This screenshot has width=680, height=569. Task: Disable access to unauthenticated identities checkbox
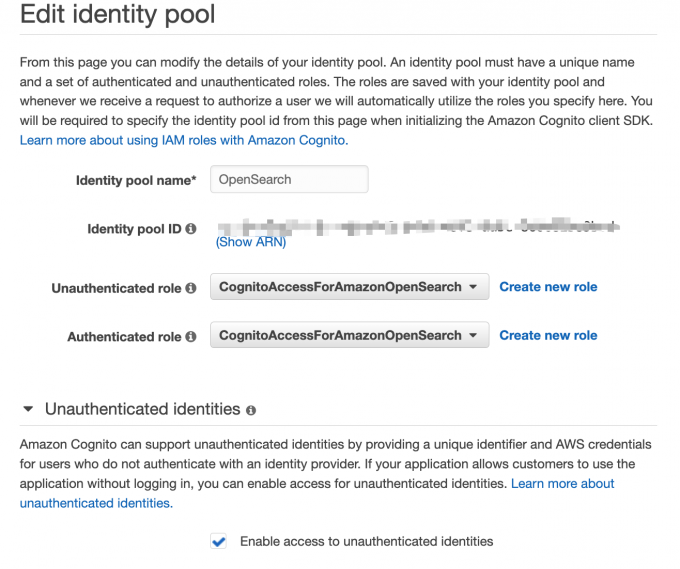[219, 541]
